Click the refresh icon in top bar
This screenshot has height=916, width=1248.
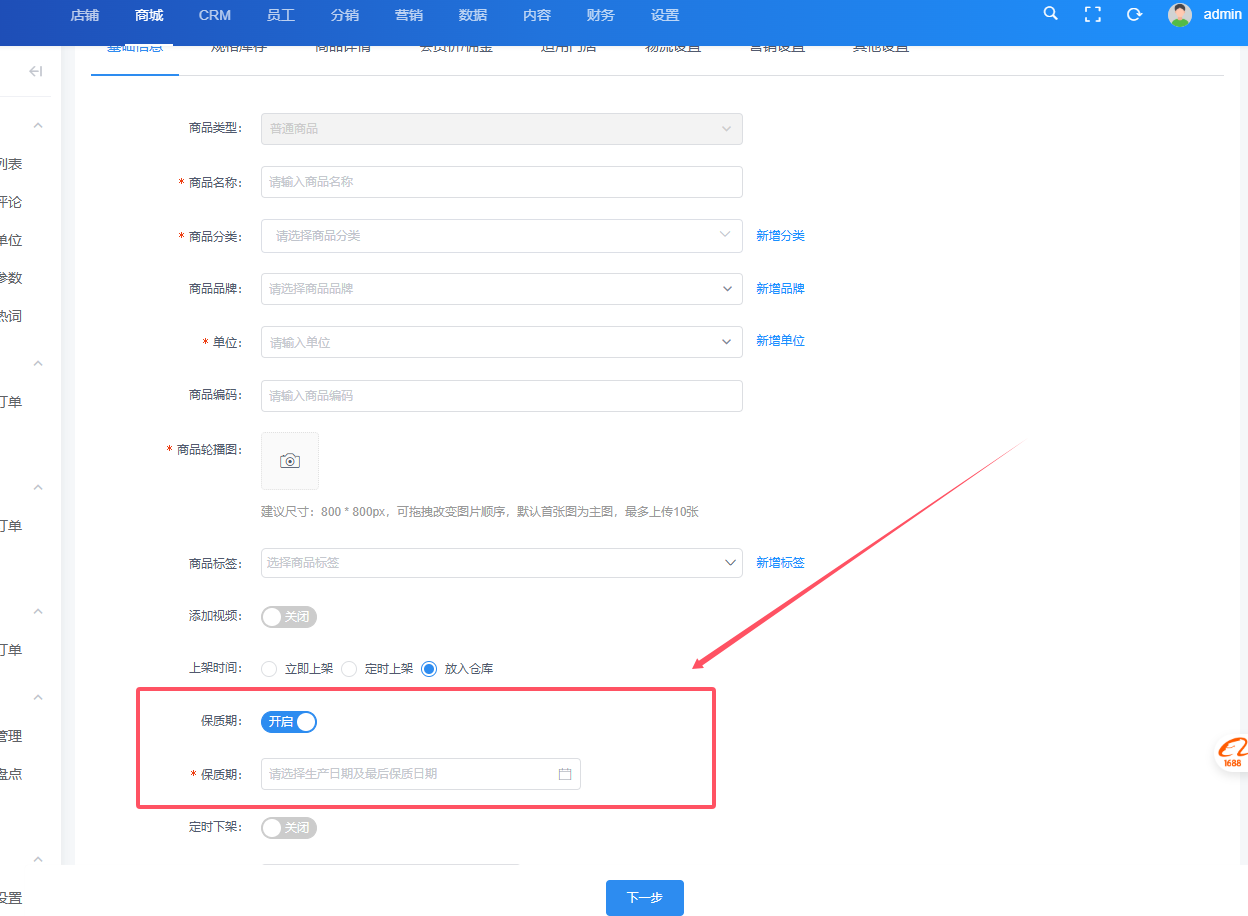pyautogui.click(x=1134, y=14)
